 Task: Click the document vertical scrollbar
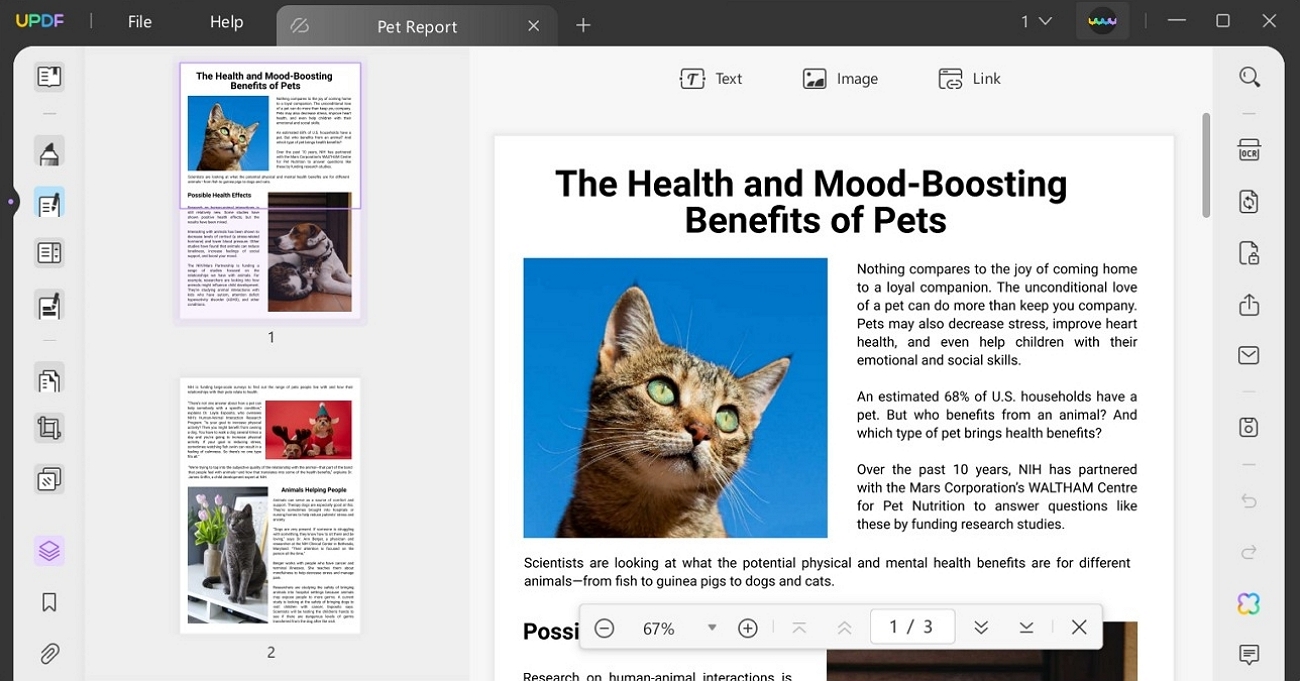pos(1206,165)
